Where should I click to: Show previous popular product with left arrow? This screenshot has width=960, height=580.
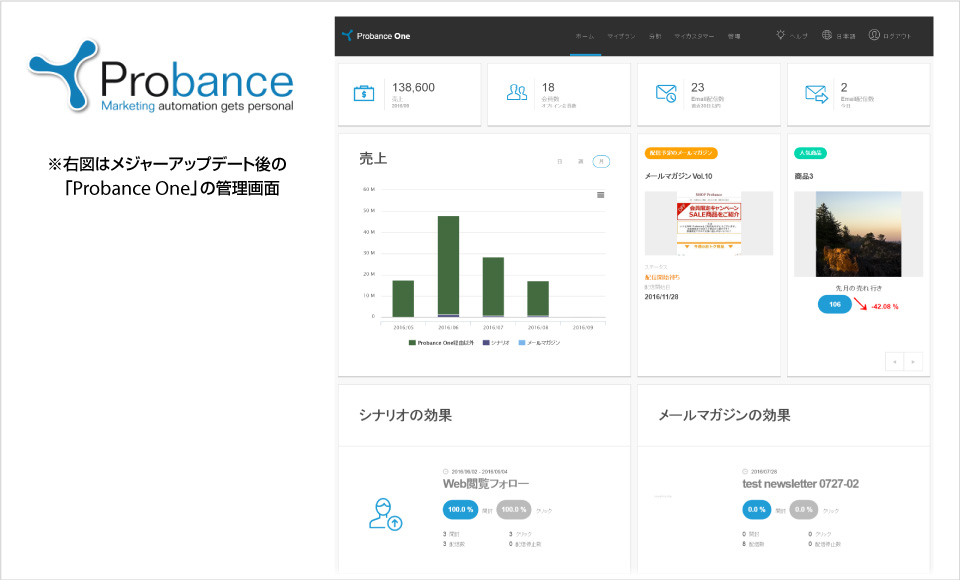[894, 361]
